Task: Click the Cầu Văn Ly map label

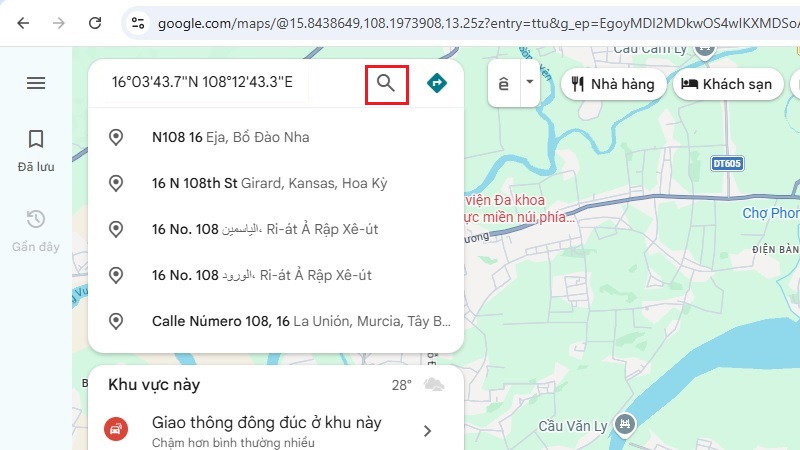Action: point(573,426)
